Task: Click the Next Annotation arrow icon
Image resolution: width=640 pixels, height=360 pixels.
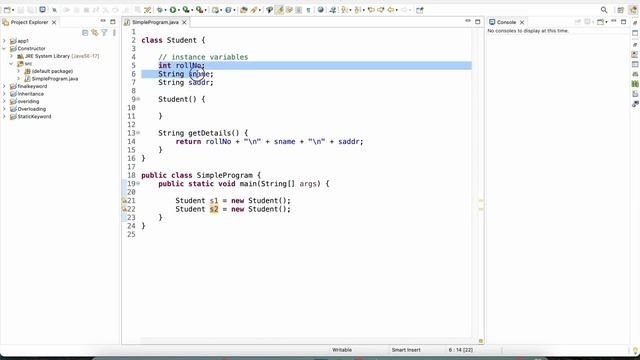Action: [344, 10]
